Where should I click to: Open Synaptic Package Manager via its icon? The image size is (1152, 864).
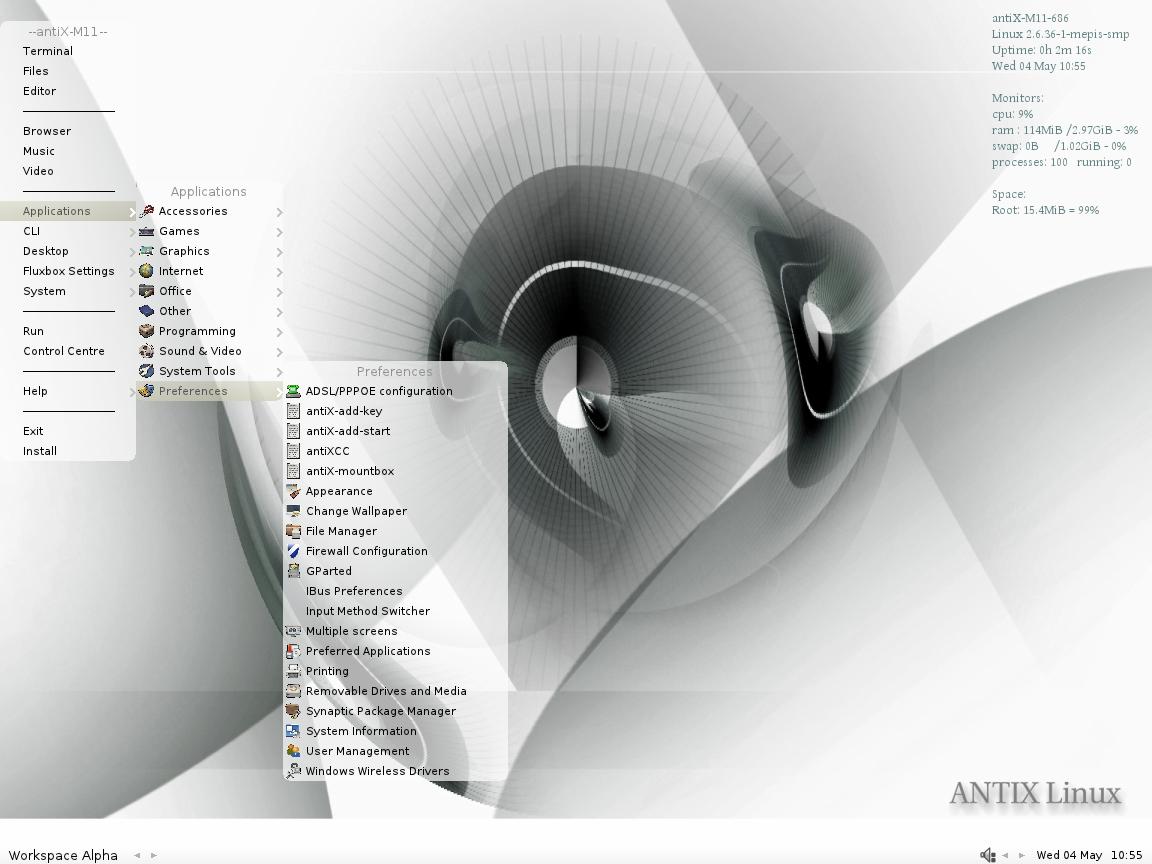pyautogui.click(x=293, y=711)
